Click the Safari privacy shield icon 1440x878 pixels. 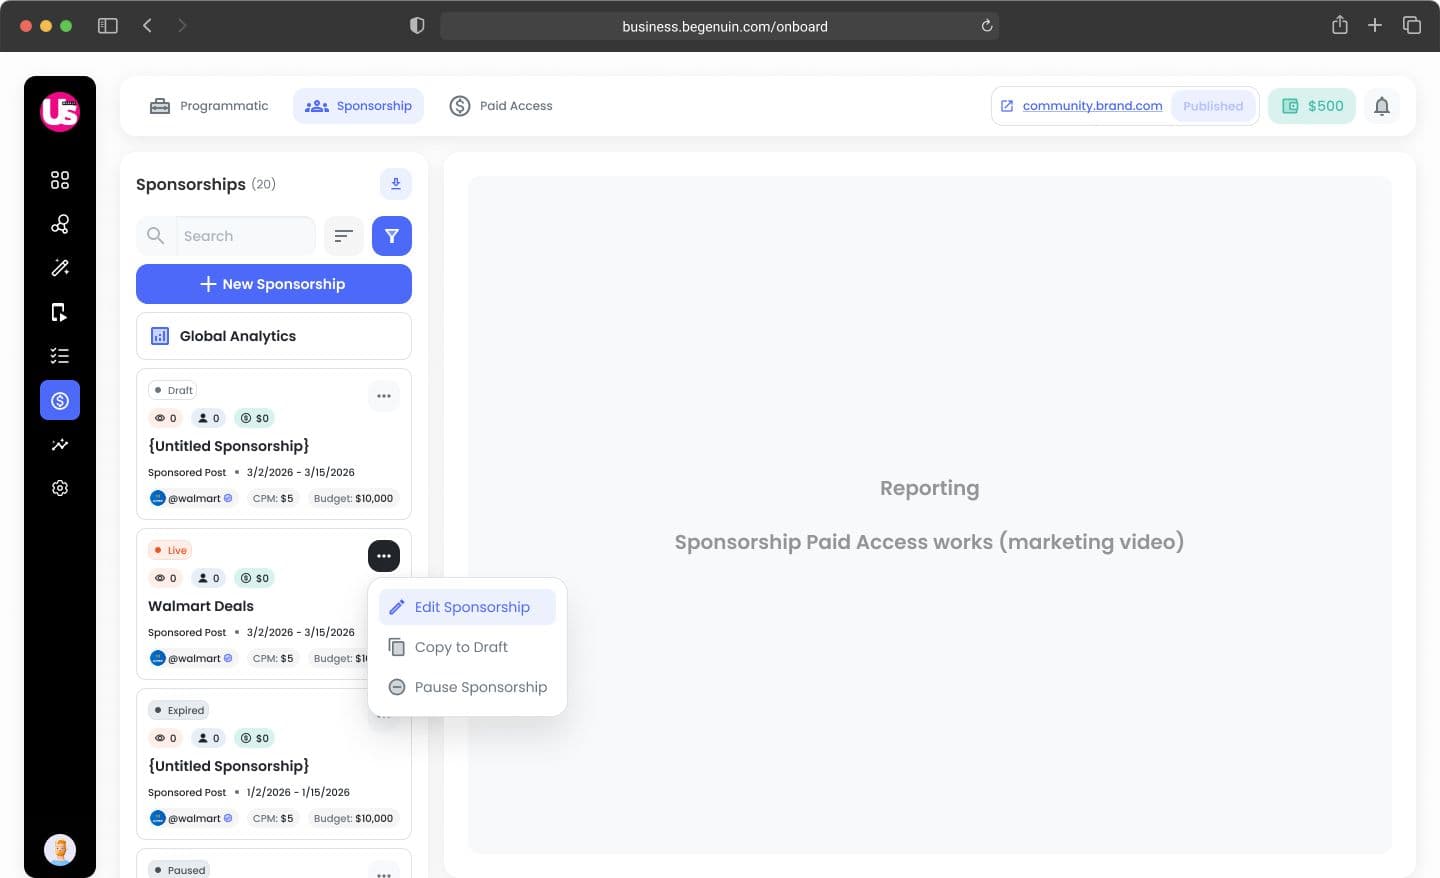(x=418, y=26)
